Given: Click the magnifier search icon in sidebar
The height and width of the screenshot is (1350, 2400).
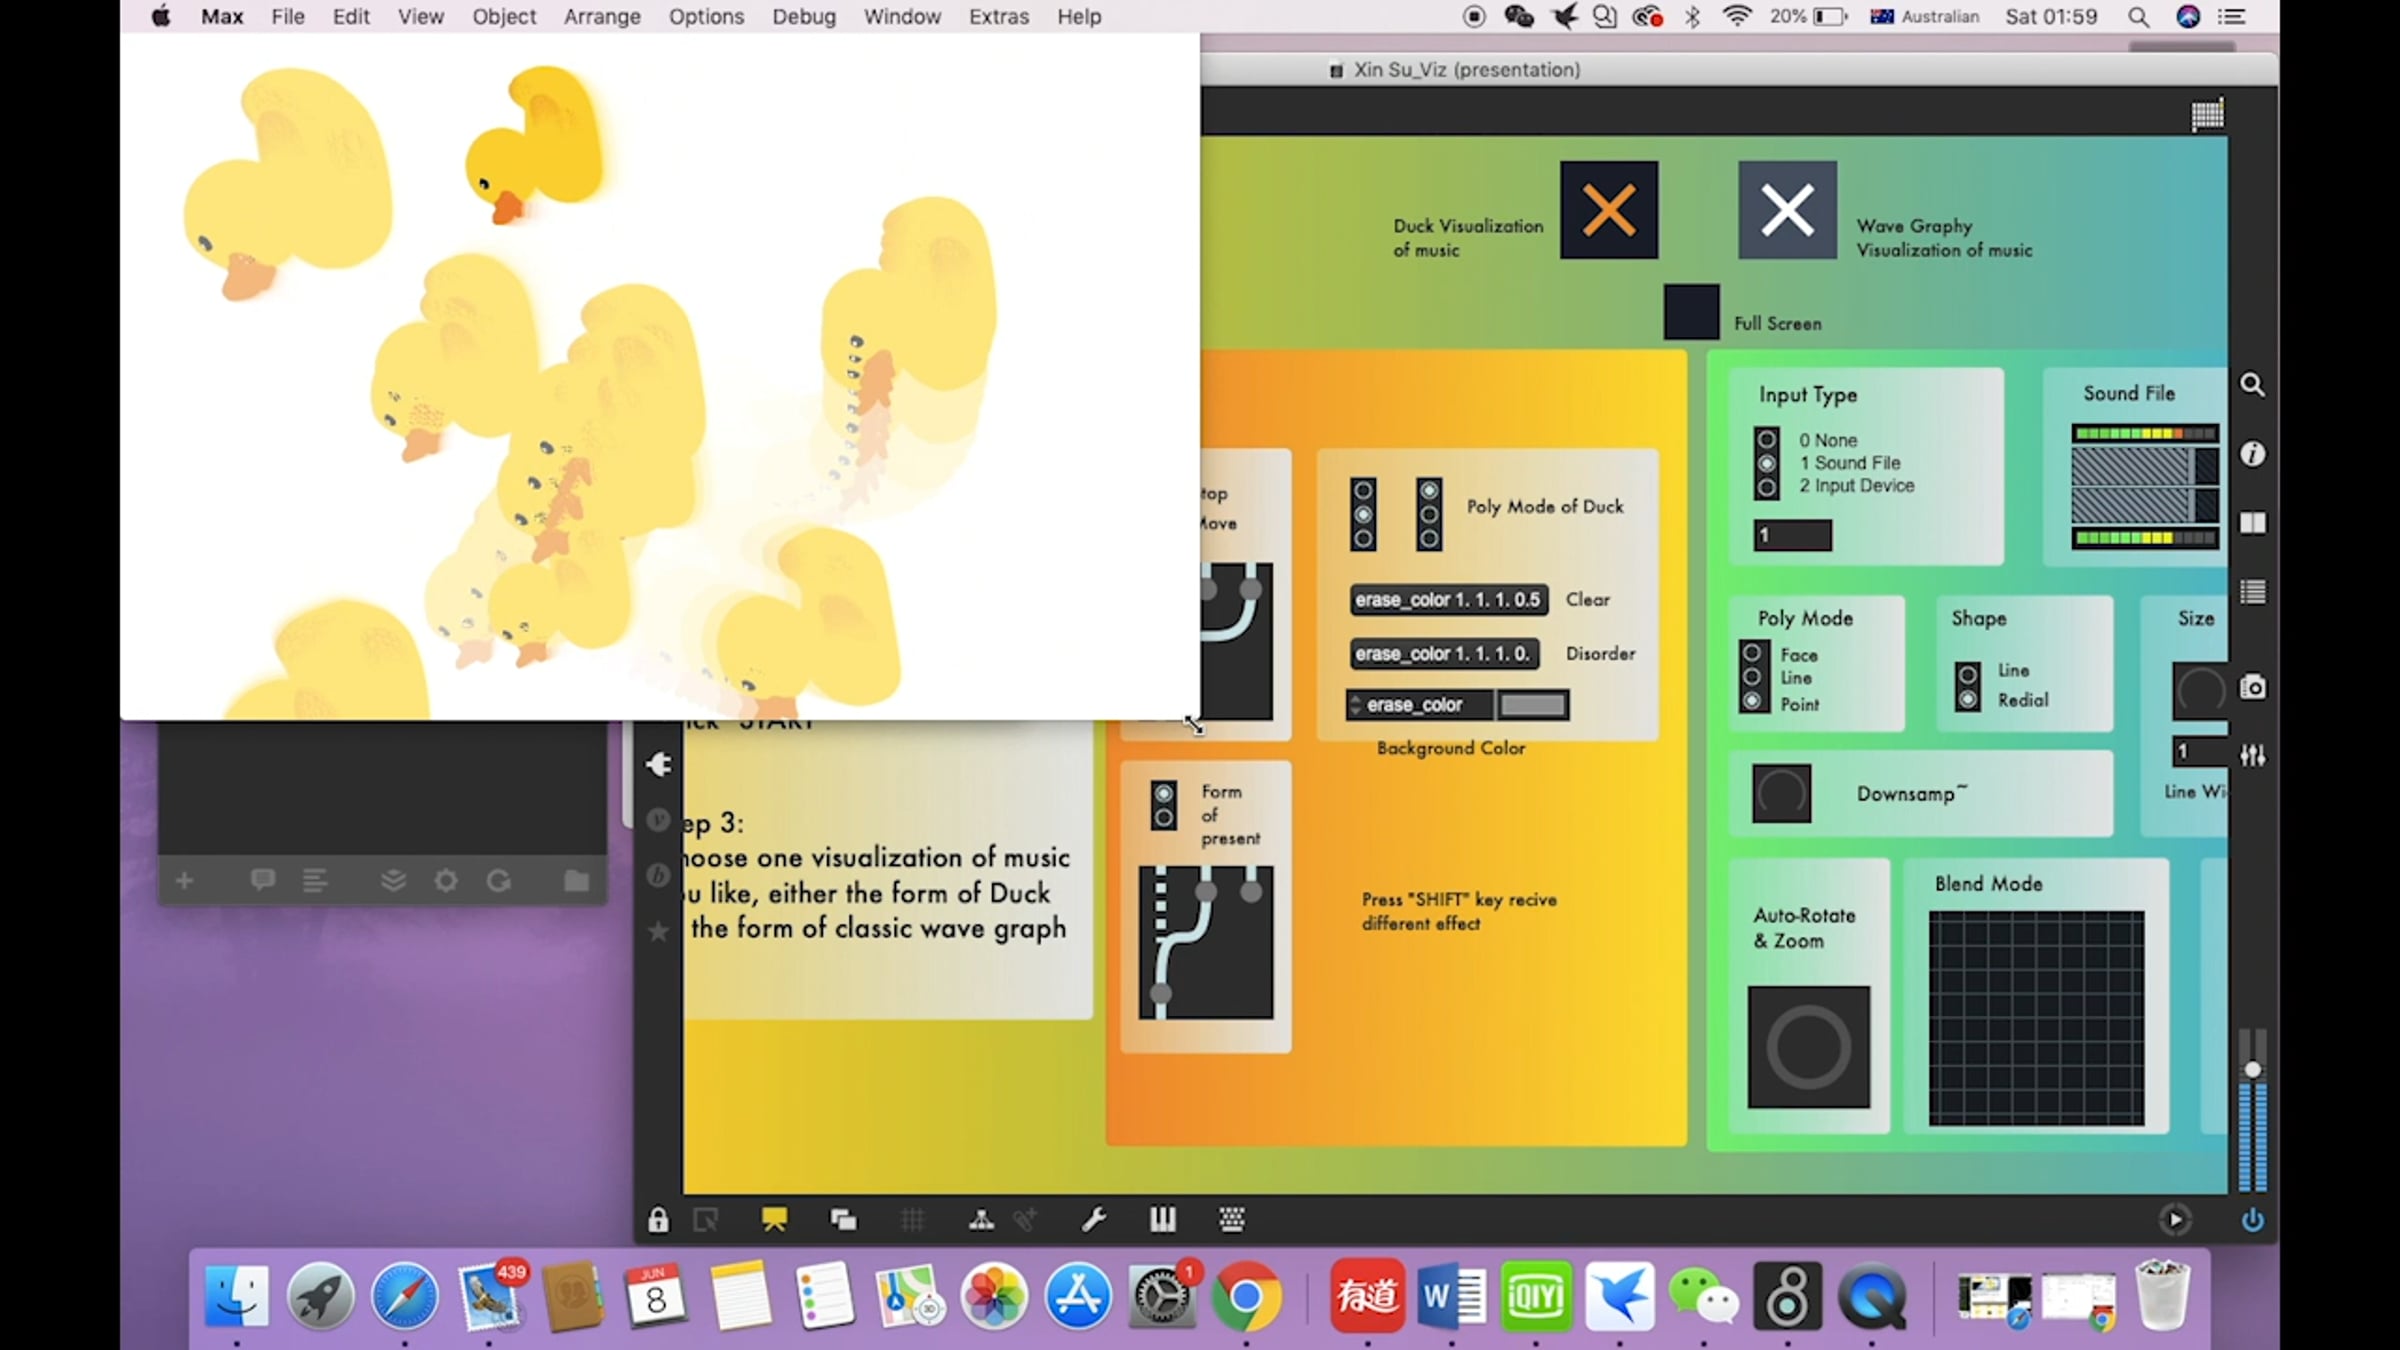Looking at the screenshot, I should click(2252, 385).
